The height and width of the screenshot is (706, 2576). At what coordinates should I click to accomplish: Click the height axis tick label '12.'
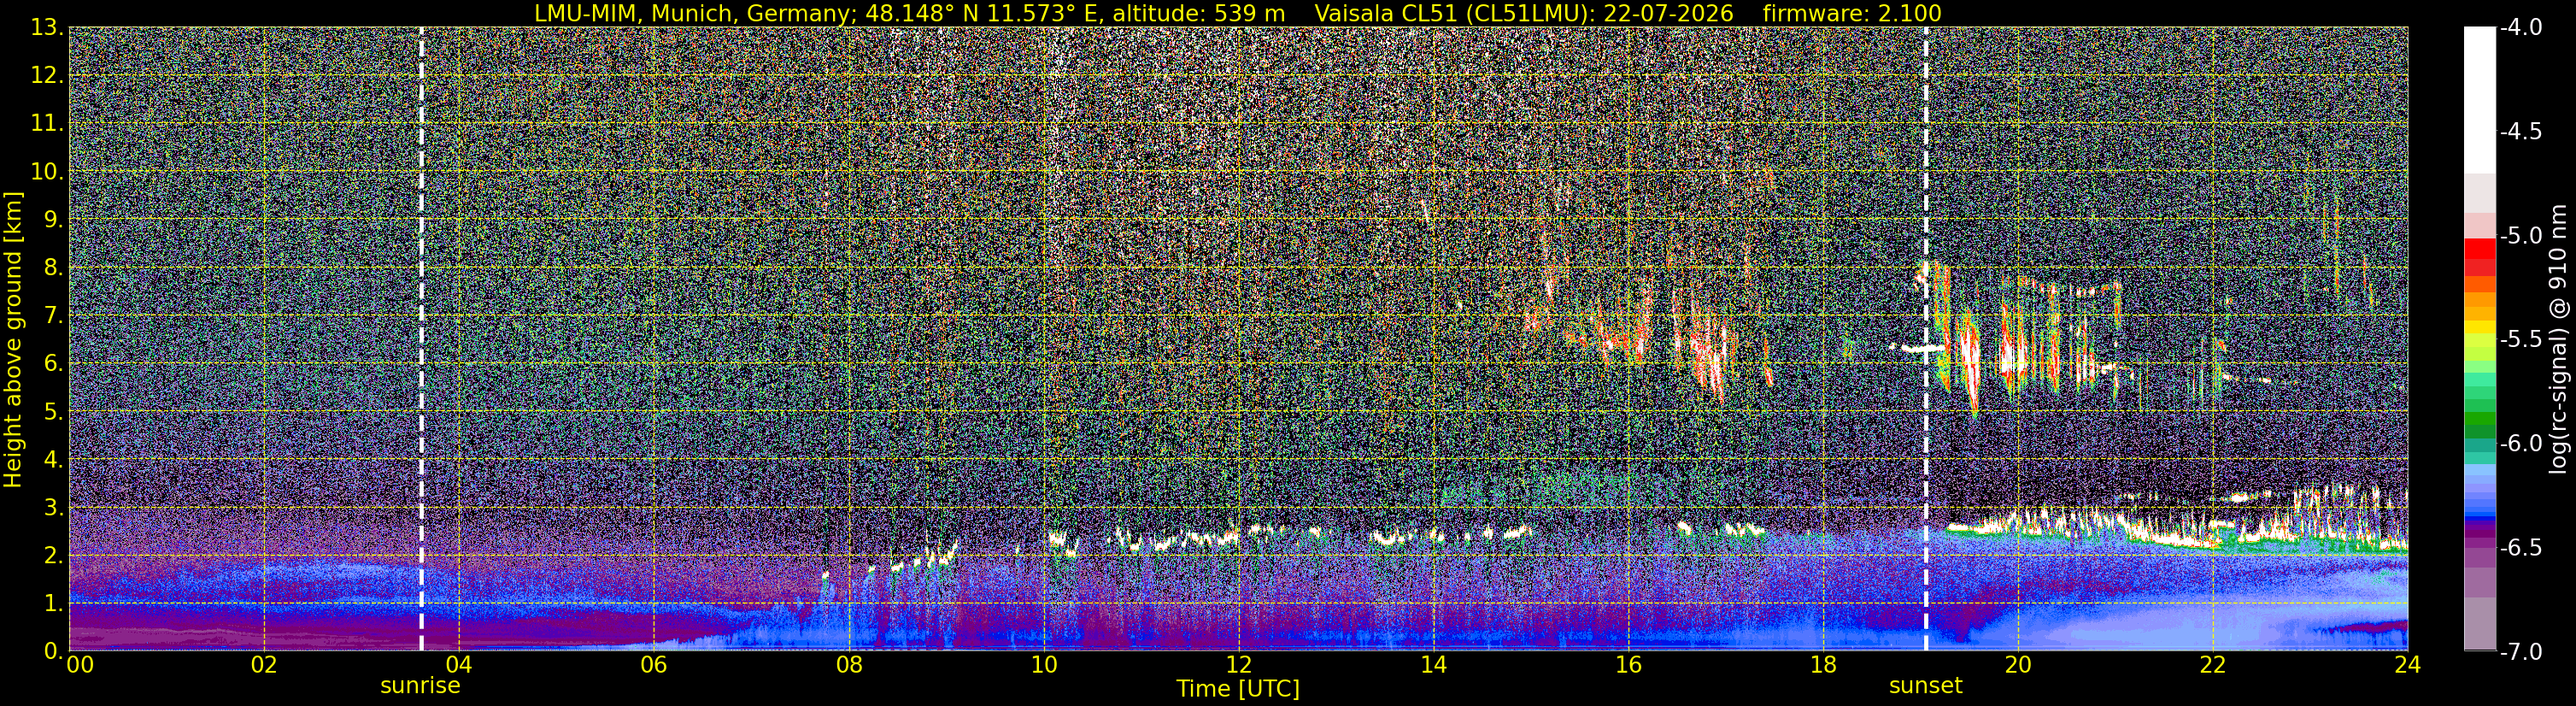tap(47, 75)
